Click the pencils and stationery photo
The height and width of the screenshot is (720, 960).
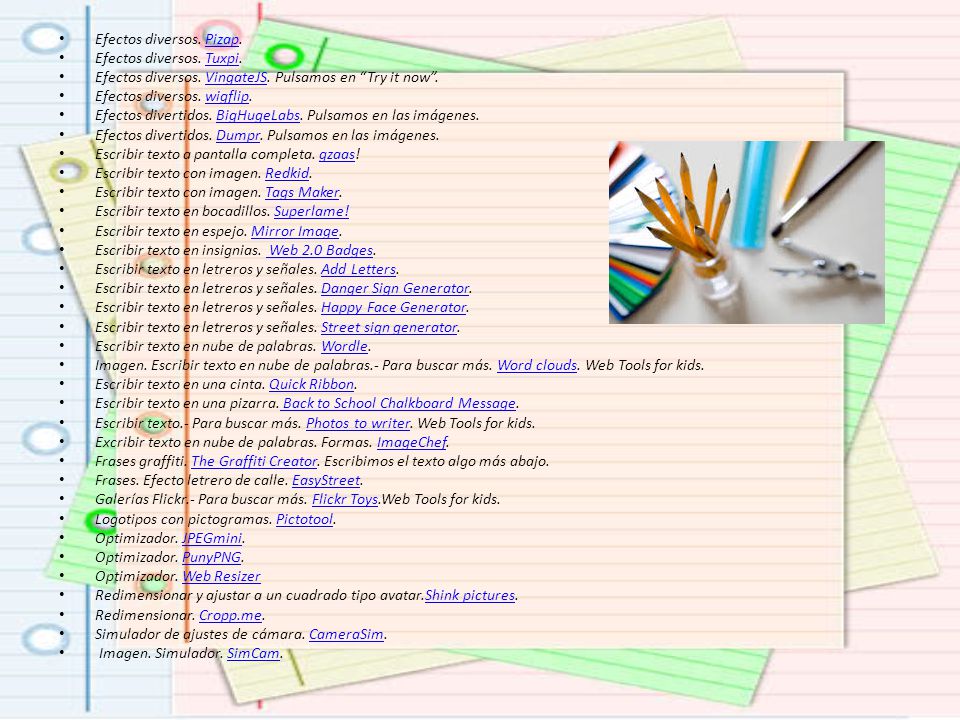pos(746,232)
